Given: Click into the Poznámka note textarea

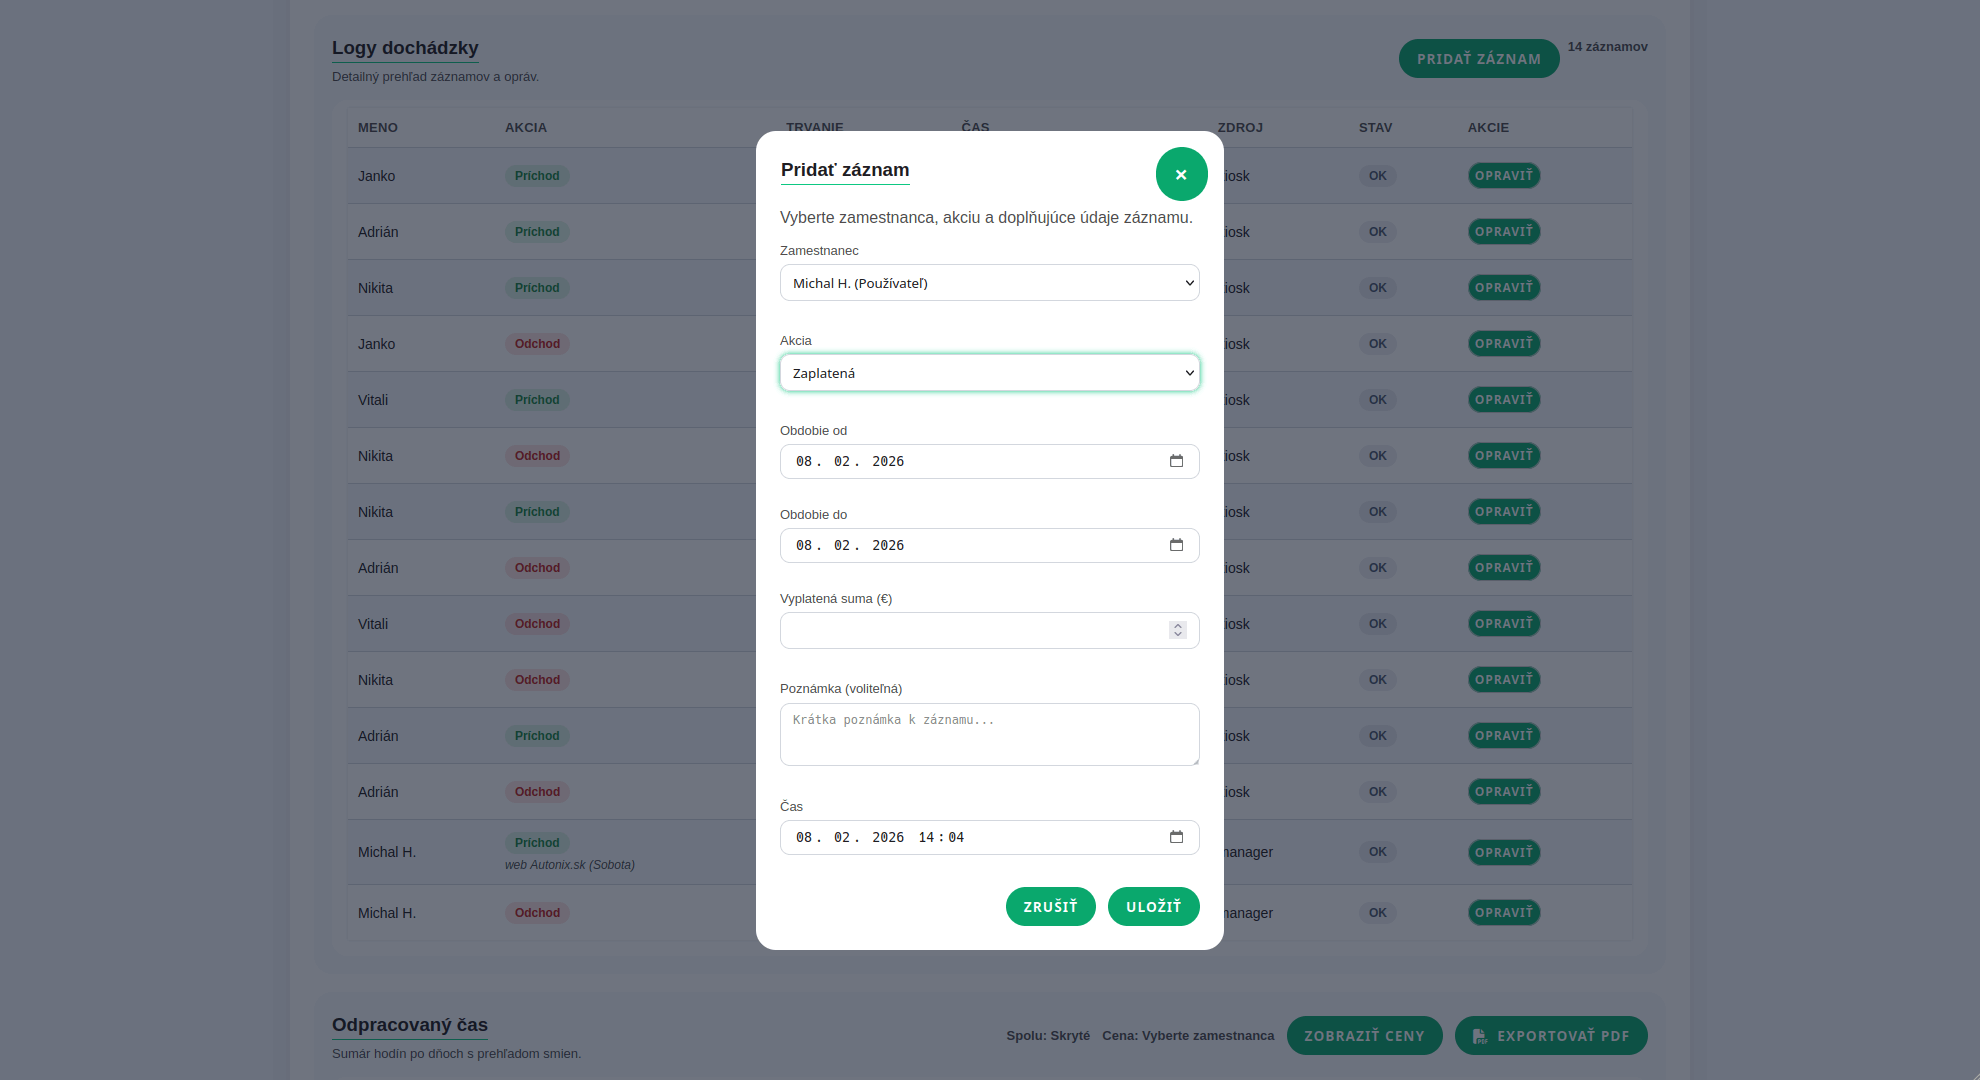Looking at the screenshot, I should pyautogui.click(x=988, y=734).
